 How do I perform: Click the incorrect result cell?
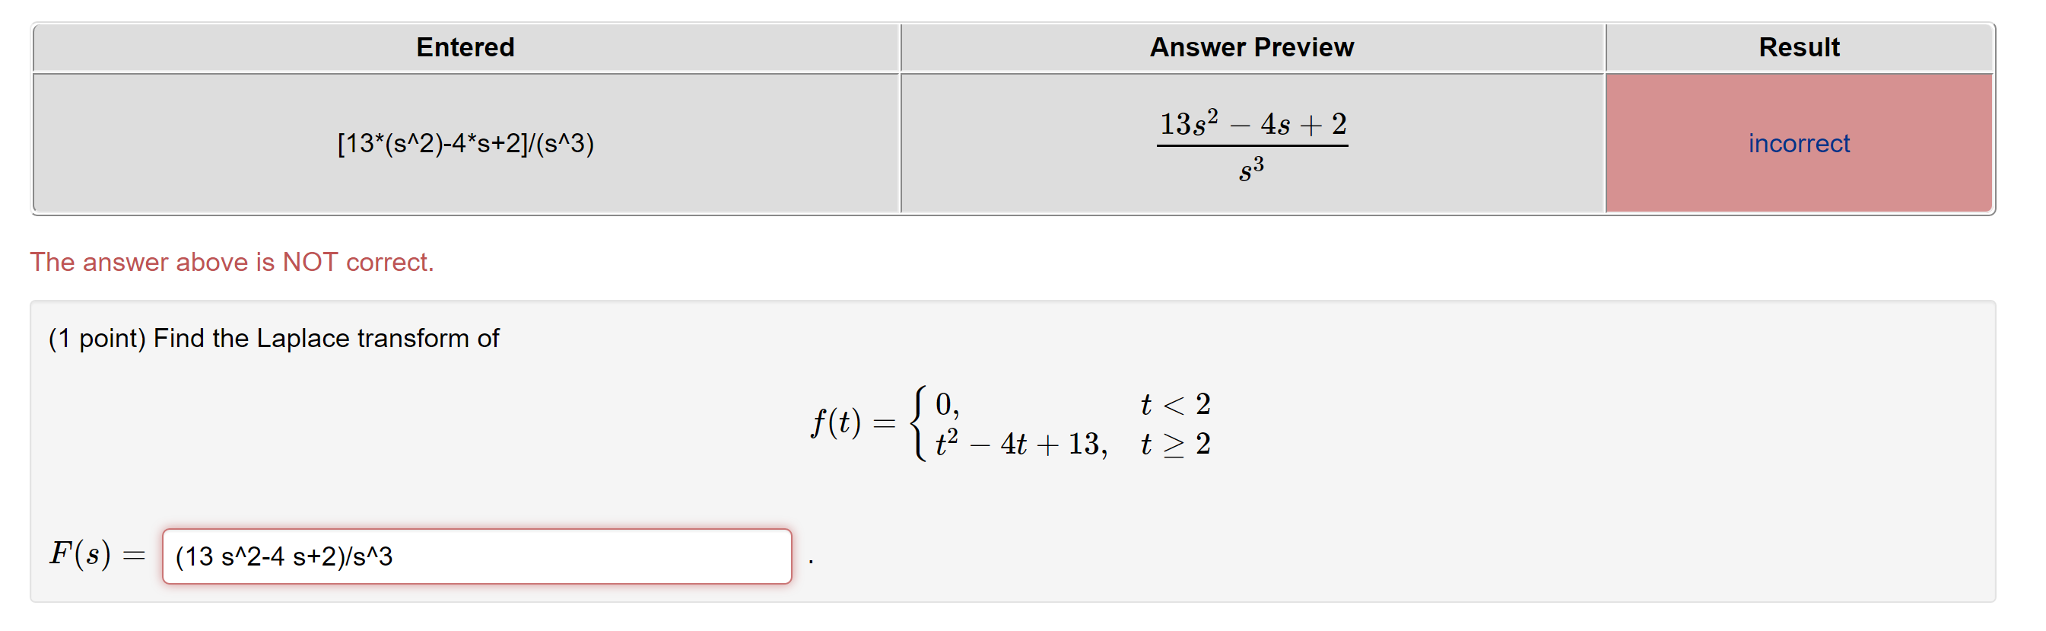1798,143
